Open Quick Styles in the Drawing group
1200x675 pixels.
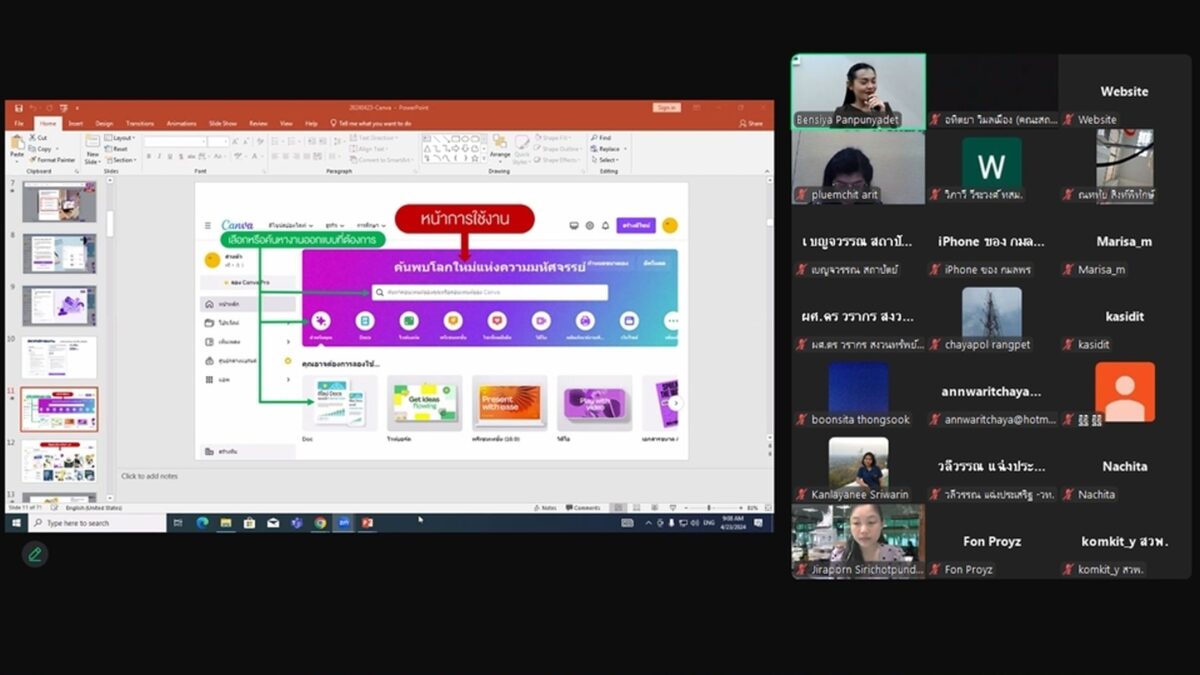[523, 148]
